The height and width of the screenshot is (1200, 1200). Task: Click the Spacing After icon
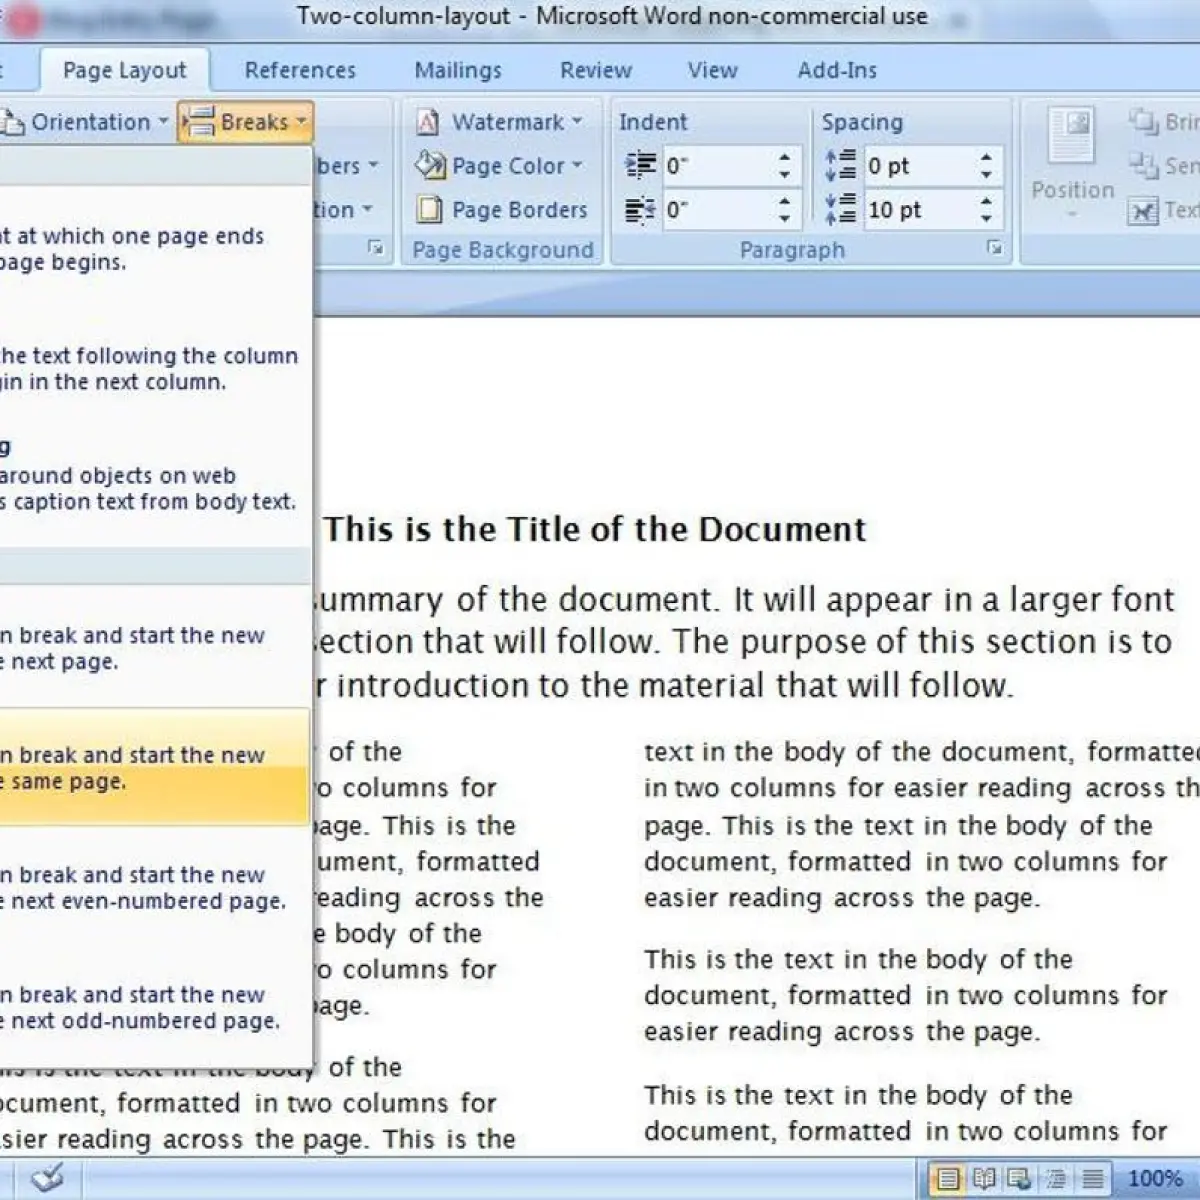coord(840,209)
